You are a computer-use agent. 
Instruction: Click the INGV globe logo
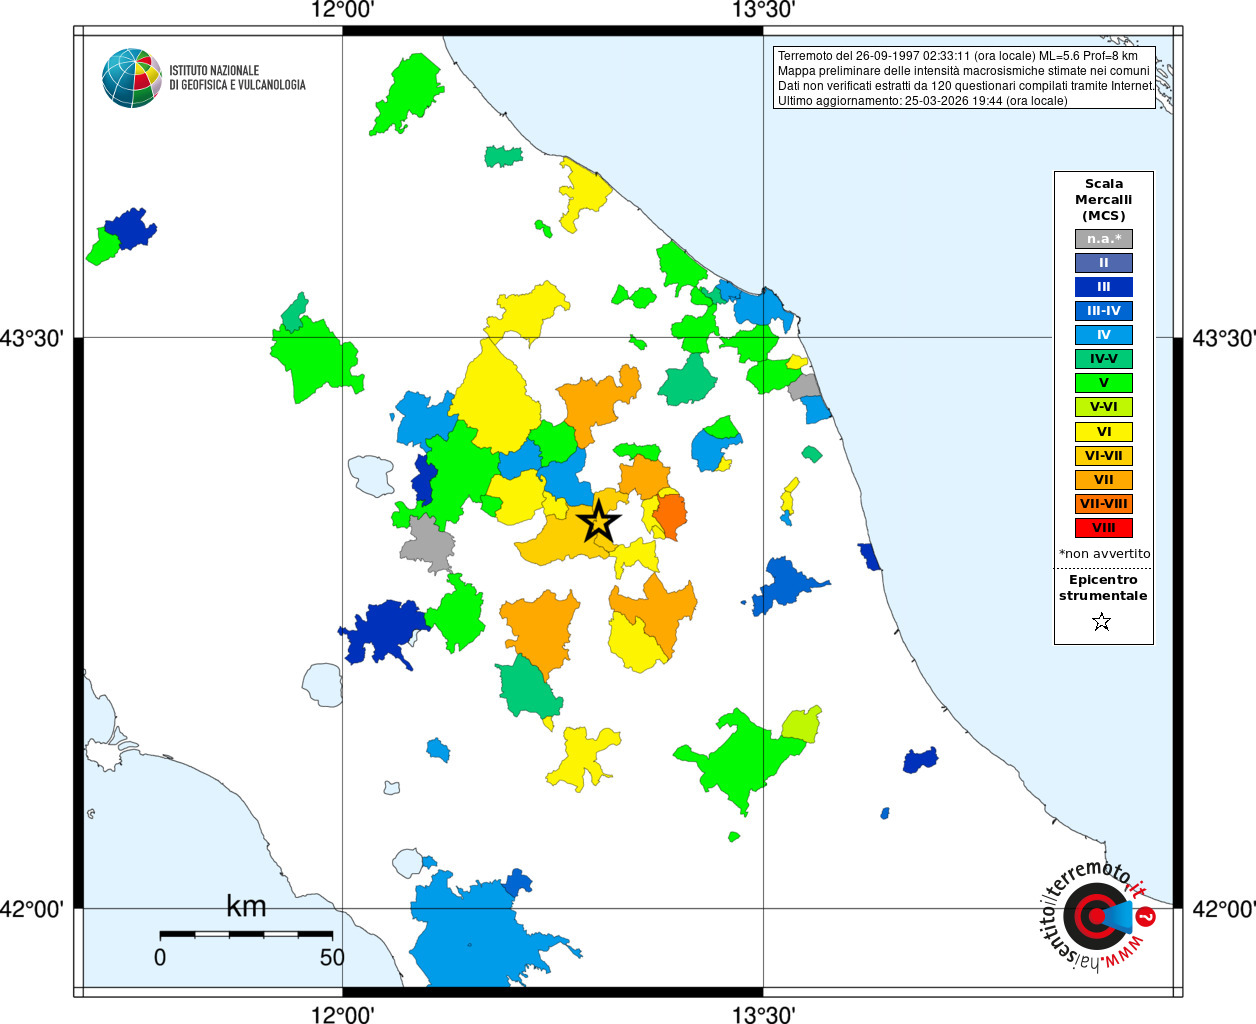[132, 78]
